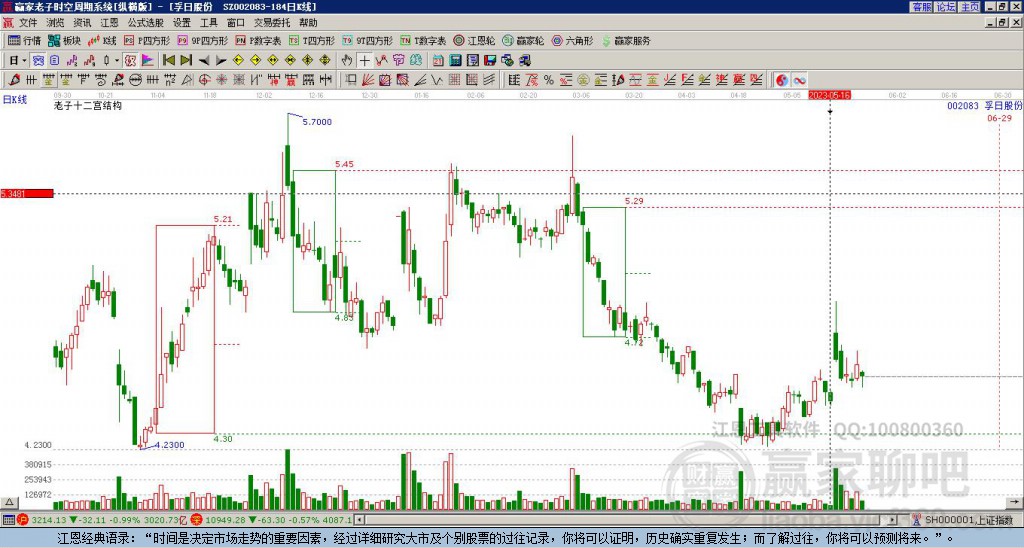
Task: Jump to first bar with skip-start arrow
Action: click(x=169, y=60)
